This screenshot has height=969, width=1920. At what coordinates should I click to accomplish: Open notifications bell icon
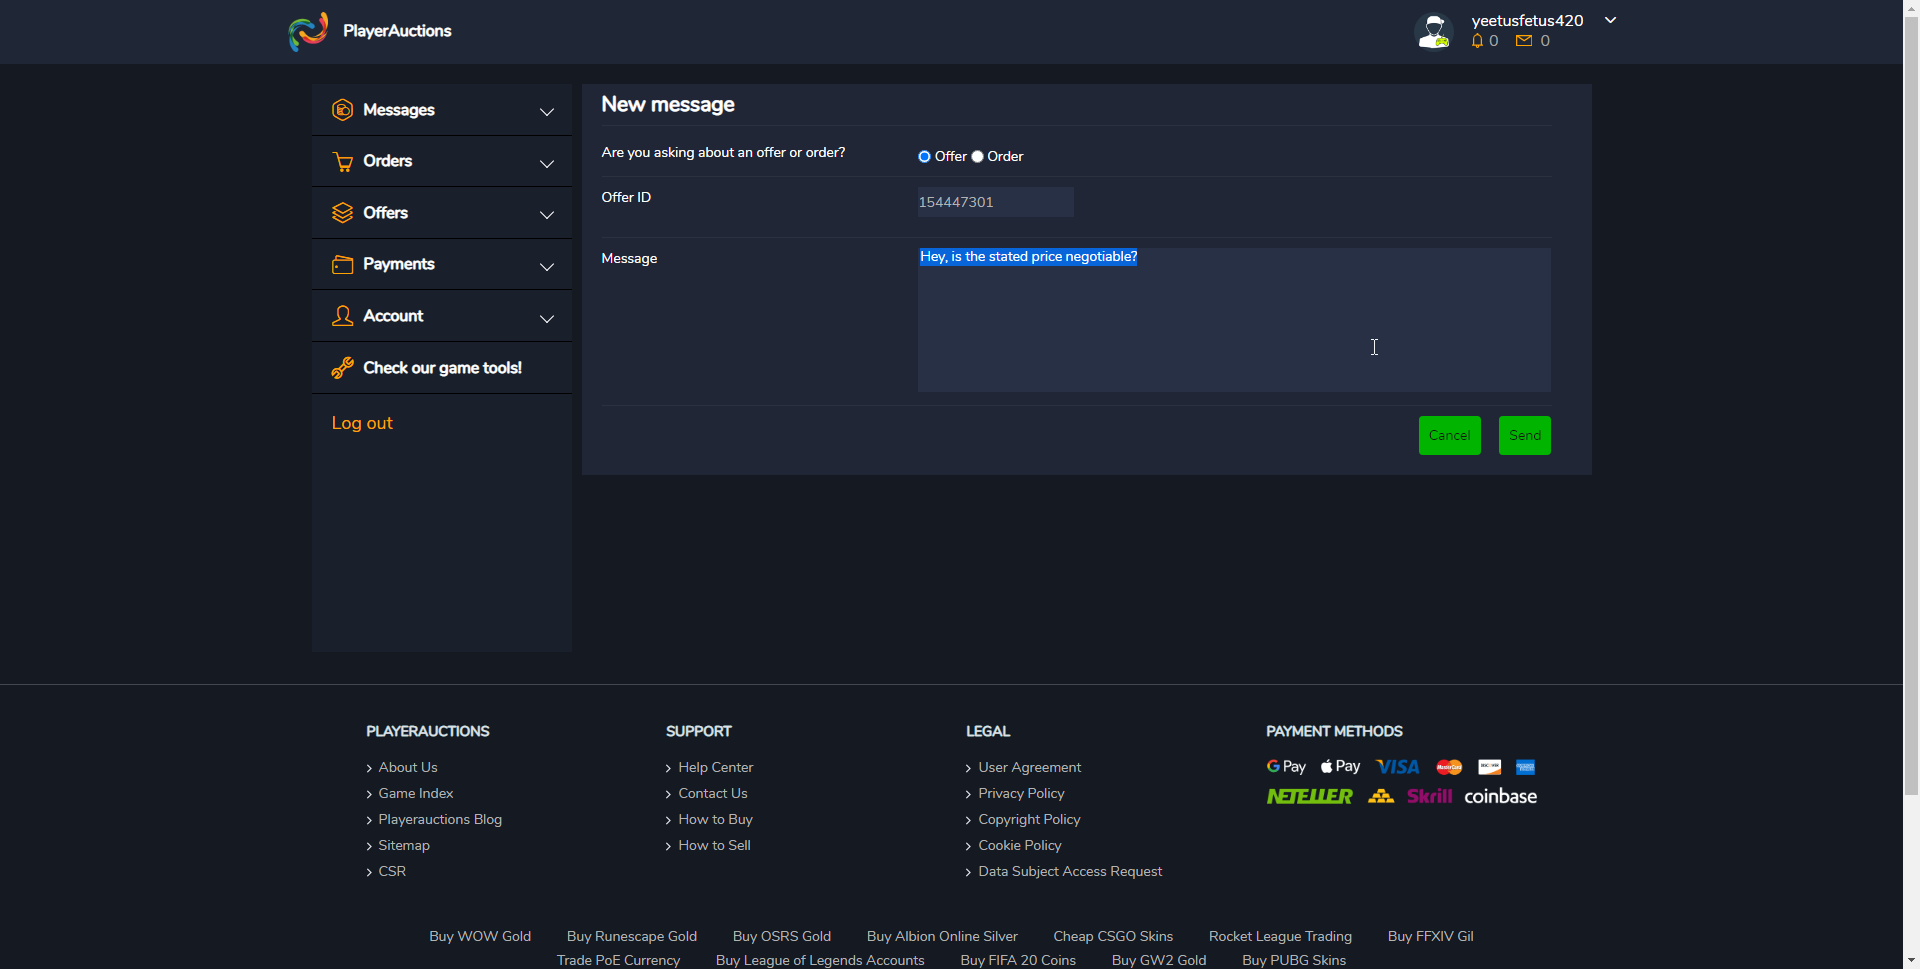pyautogui.click(x=1477, y=41)
